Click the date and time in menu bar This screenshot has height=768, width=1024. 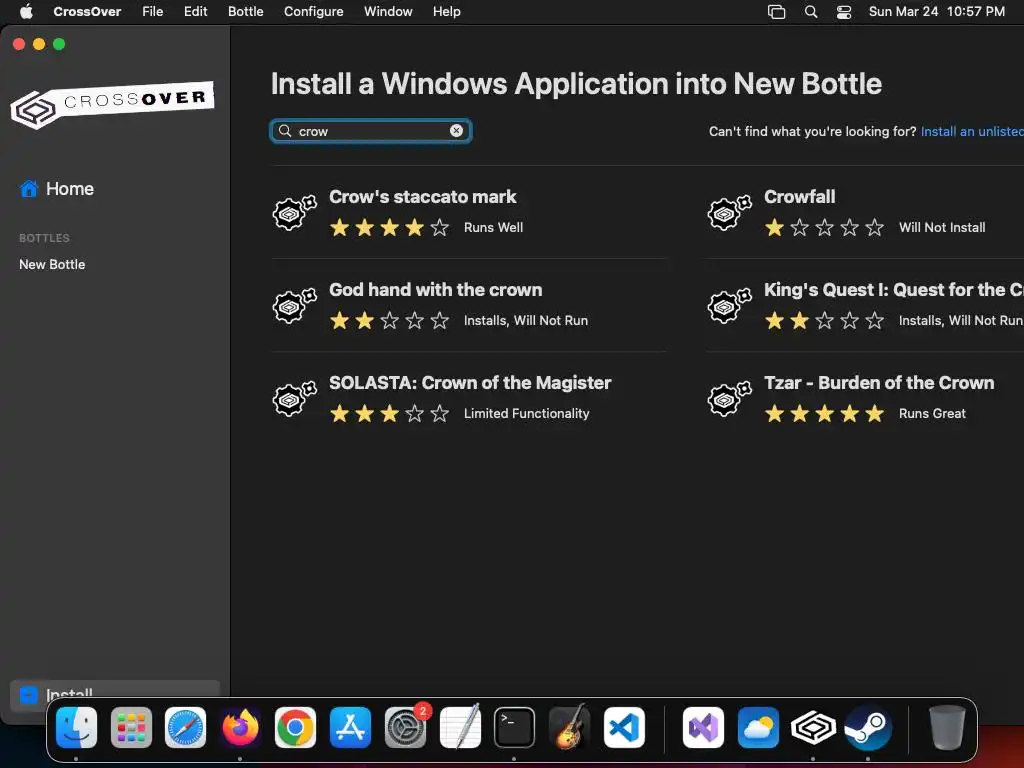pos(936,11)
